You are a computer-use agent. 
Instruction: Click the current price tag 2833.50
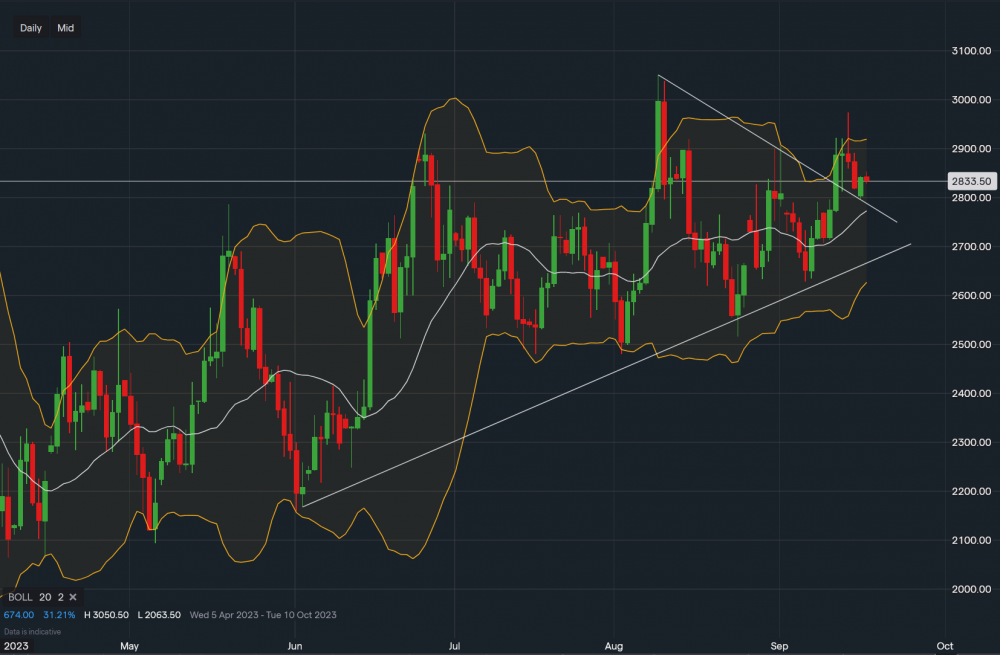(970, 181)
